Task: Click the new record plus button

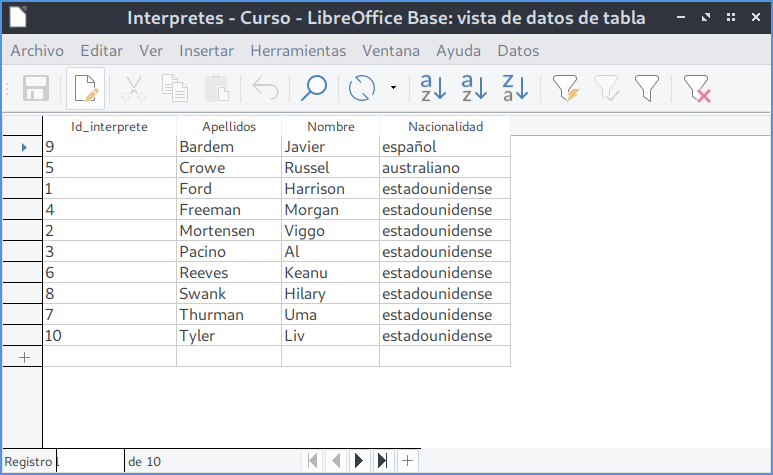Action: point(407,461)
